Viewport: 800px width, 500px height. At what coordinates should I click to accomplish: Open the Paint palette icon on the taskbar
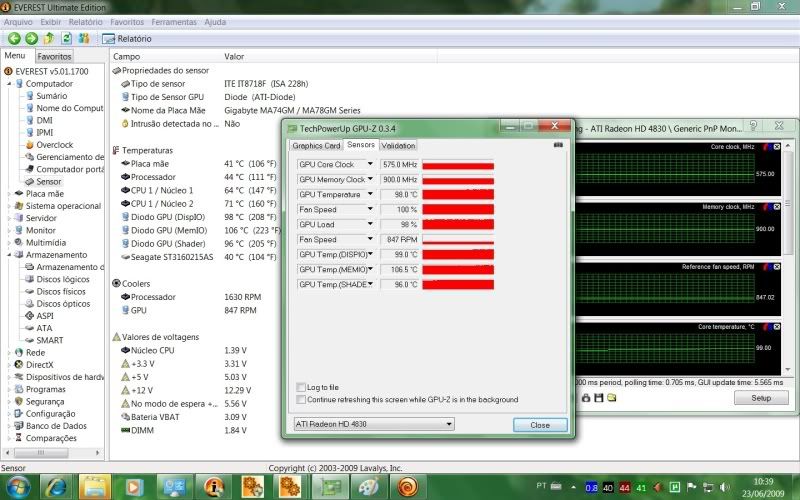[x=368, y=487]
